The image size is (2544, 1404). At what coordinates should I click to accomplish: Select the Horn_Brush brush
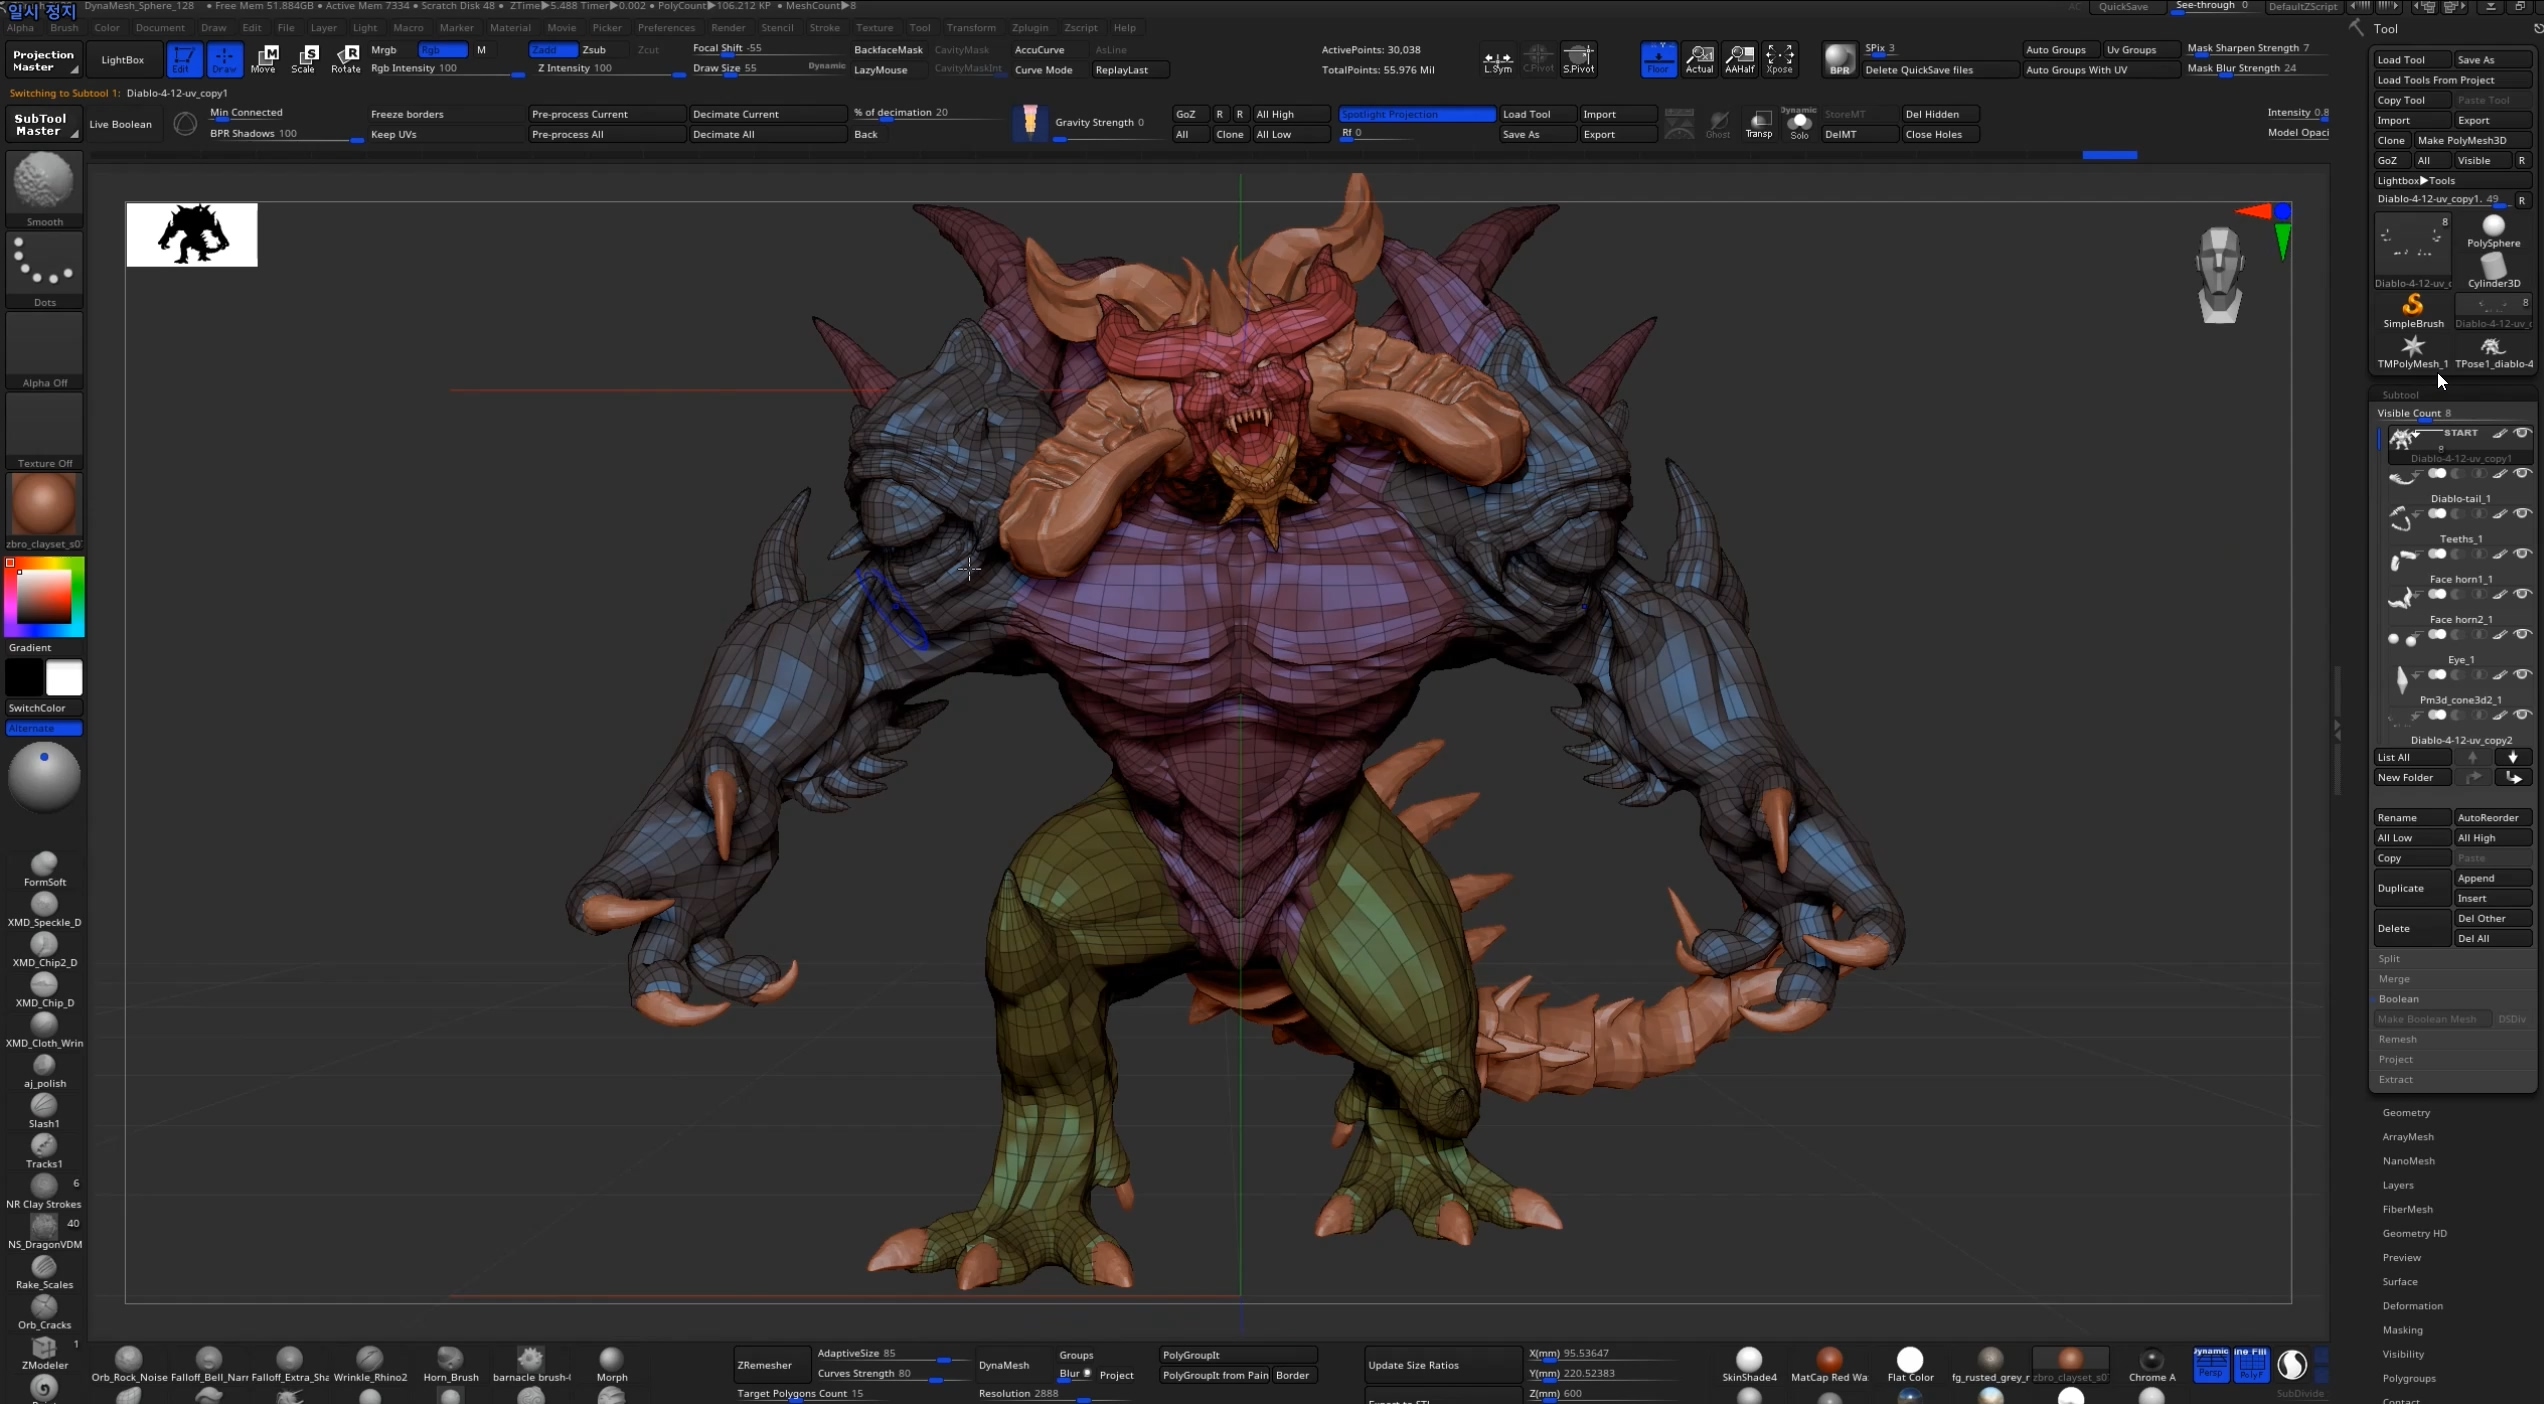(x=450, y=1363)
